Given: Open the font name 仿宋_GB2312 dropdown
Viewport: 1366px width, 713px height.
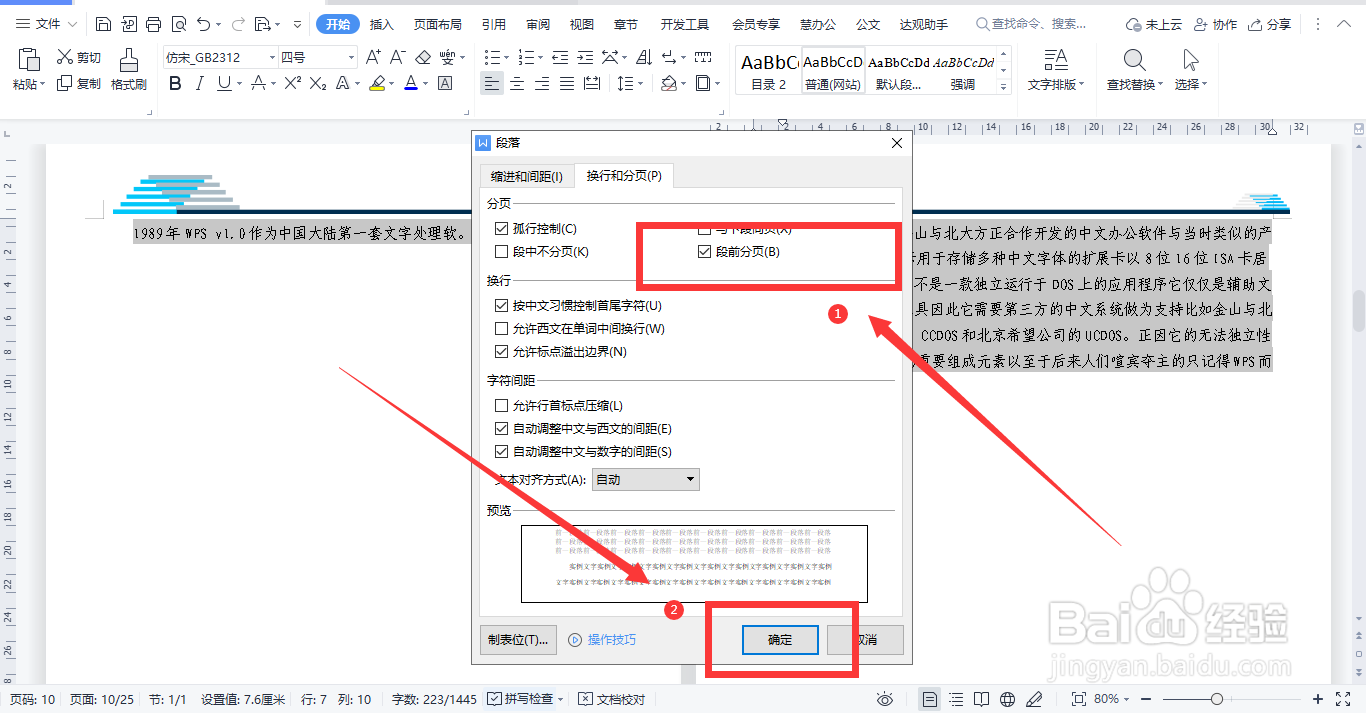Looking at the screenshot, I should pos(272,58).
